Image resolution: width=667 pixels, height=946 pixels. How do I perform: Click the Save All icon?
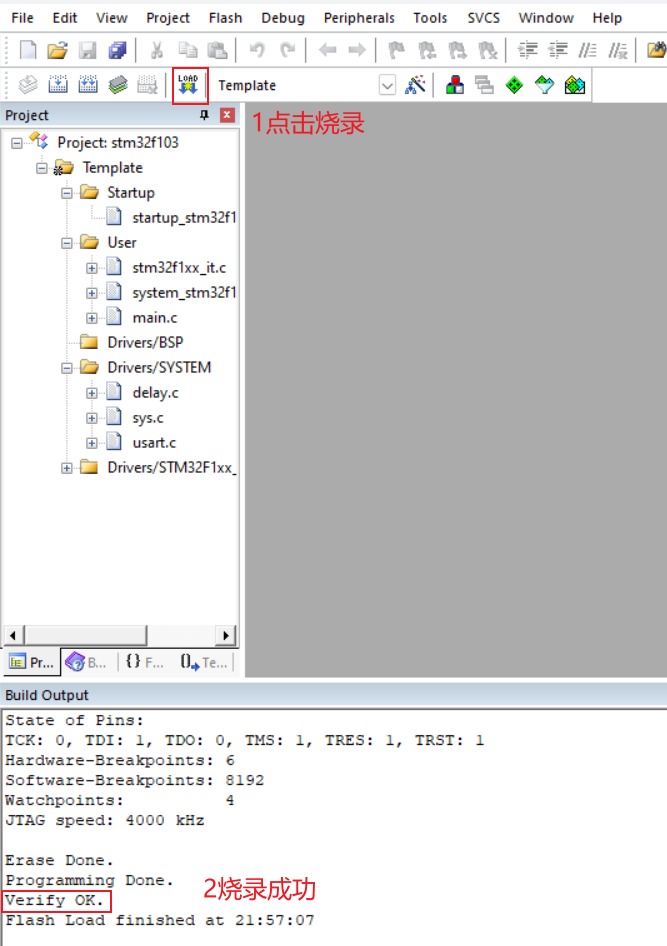pos(117,51)
